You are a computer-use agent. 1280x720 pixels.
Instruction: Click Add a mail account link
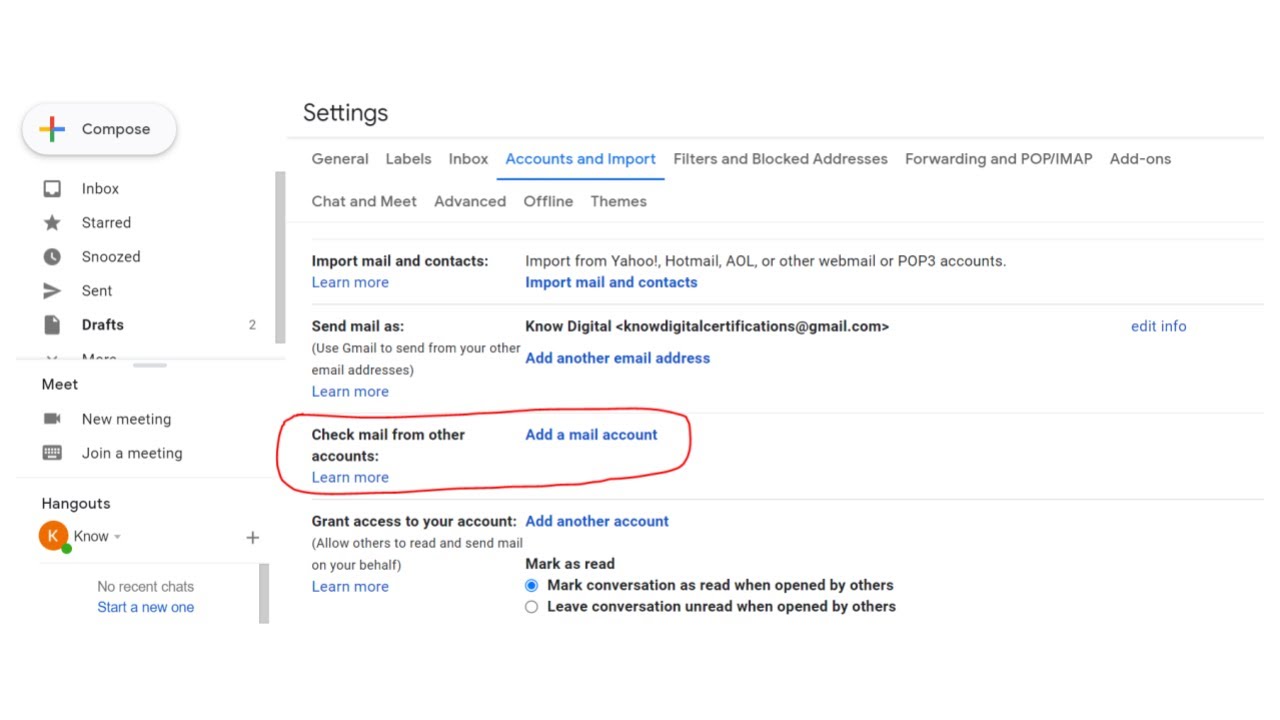click(591, 435)
